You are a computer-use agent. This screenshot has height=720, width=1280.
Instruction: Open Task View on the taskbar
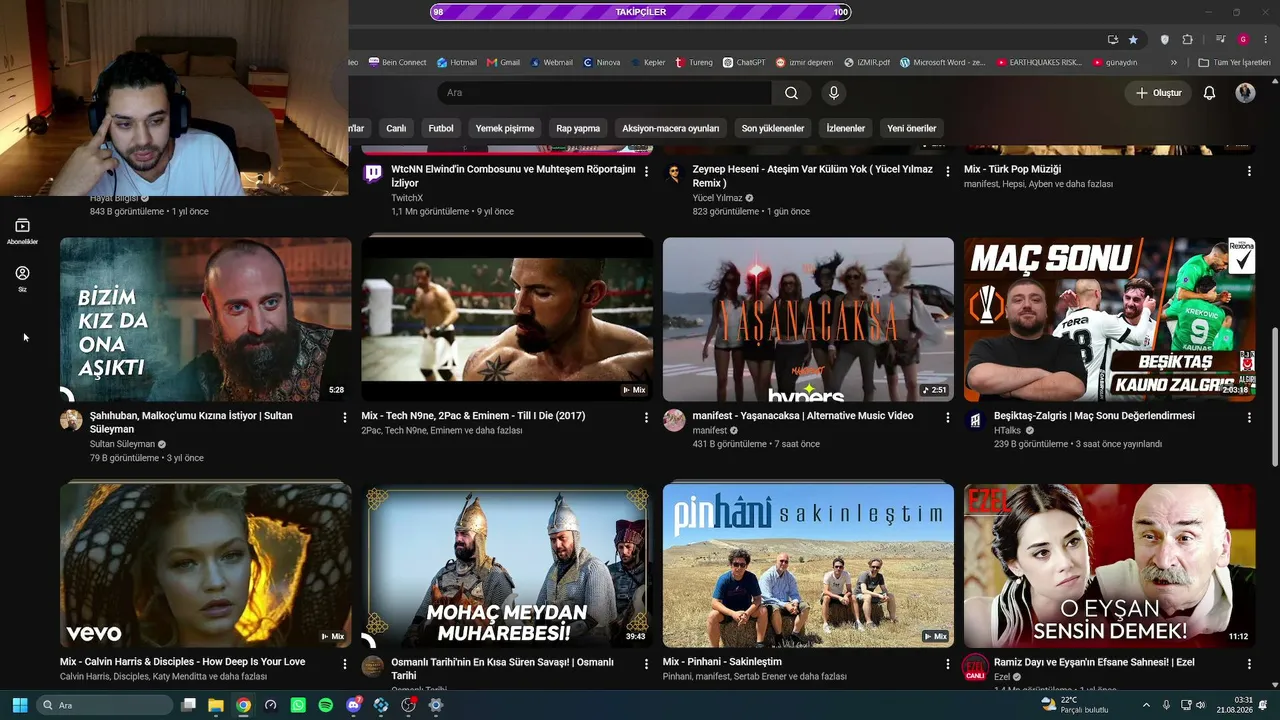click(188, 705)
